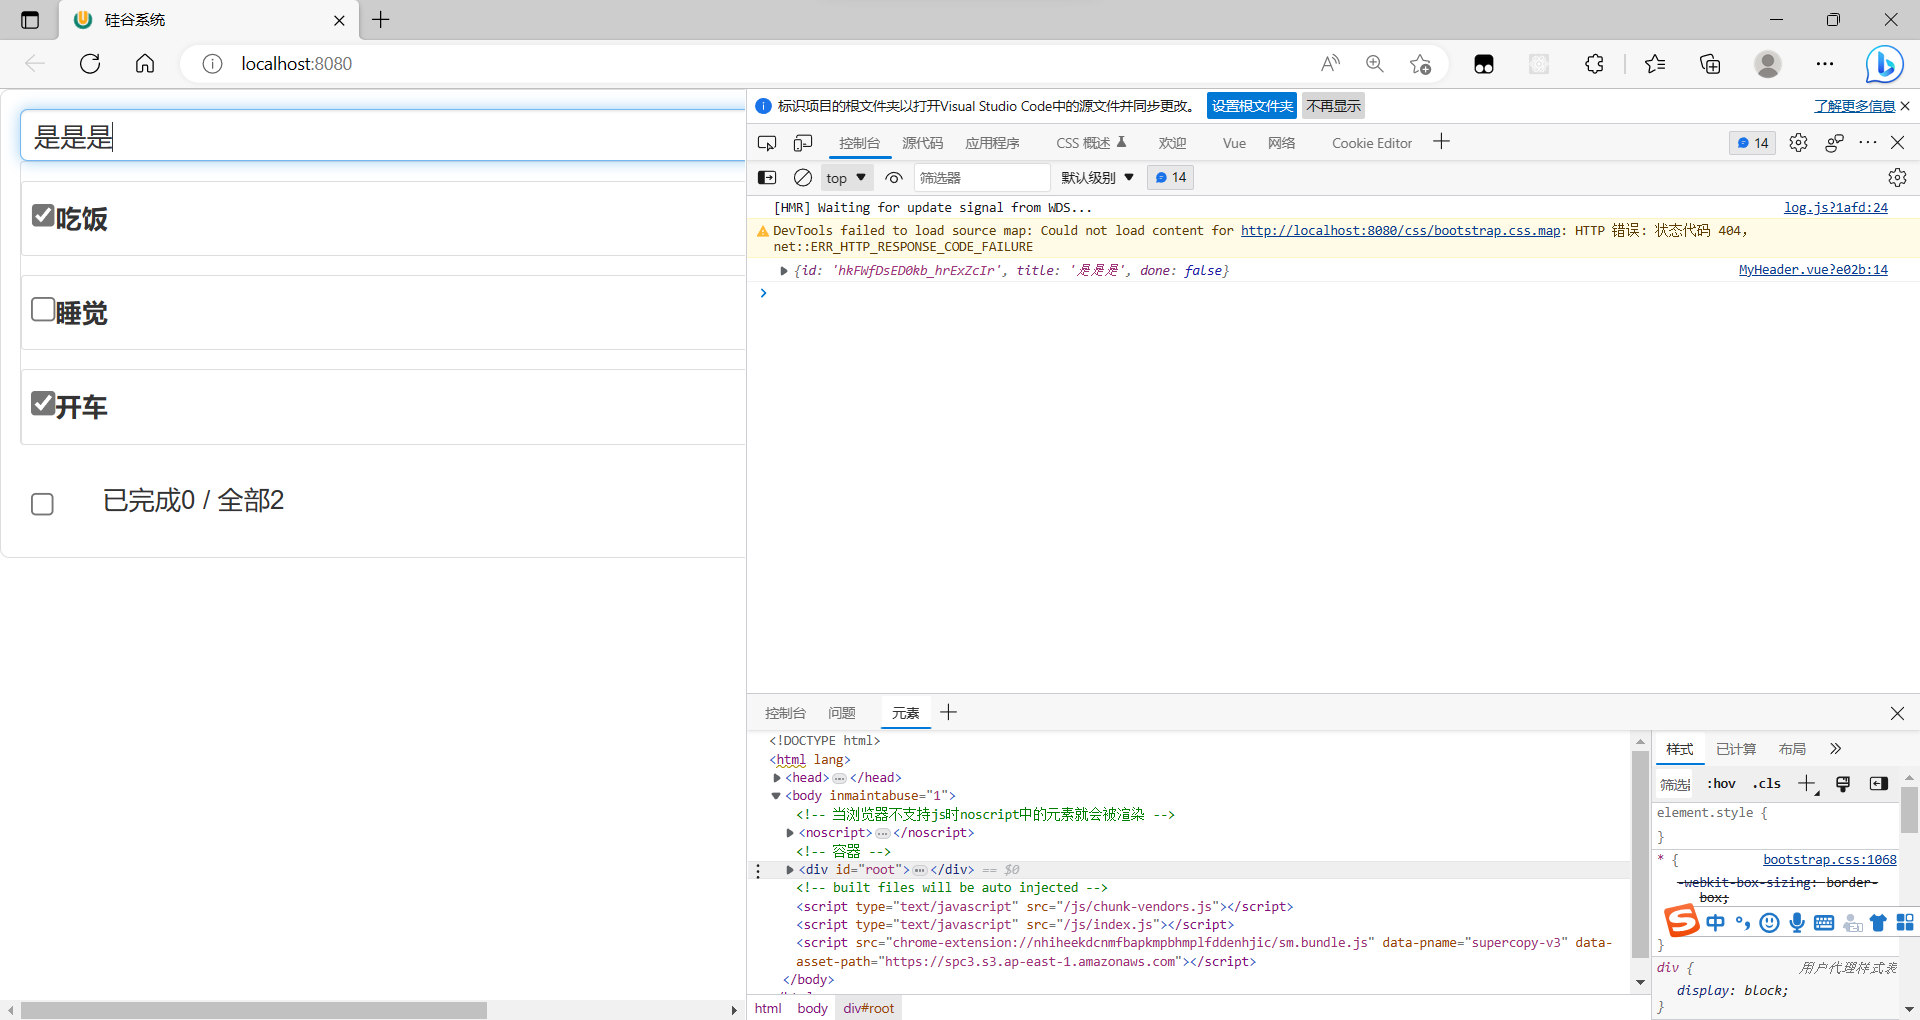Open the MyHeader.vue?e02b:14 source link
The image size is (1920, 1020).
1813,270
